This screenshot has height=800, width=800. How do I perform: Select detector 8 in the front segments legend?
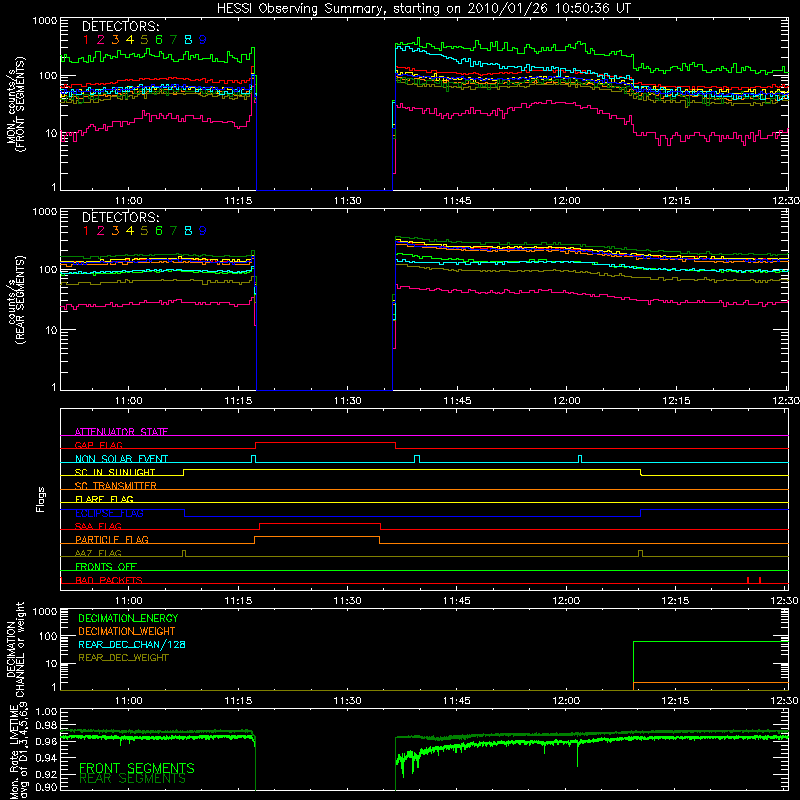pyautogui.click(x=188, y=39)
